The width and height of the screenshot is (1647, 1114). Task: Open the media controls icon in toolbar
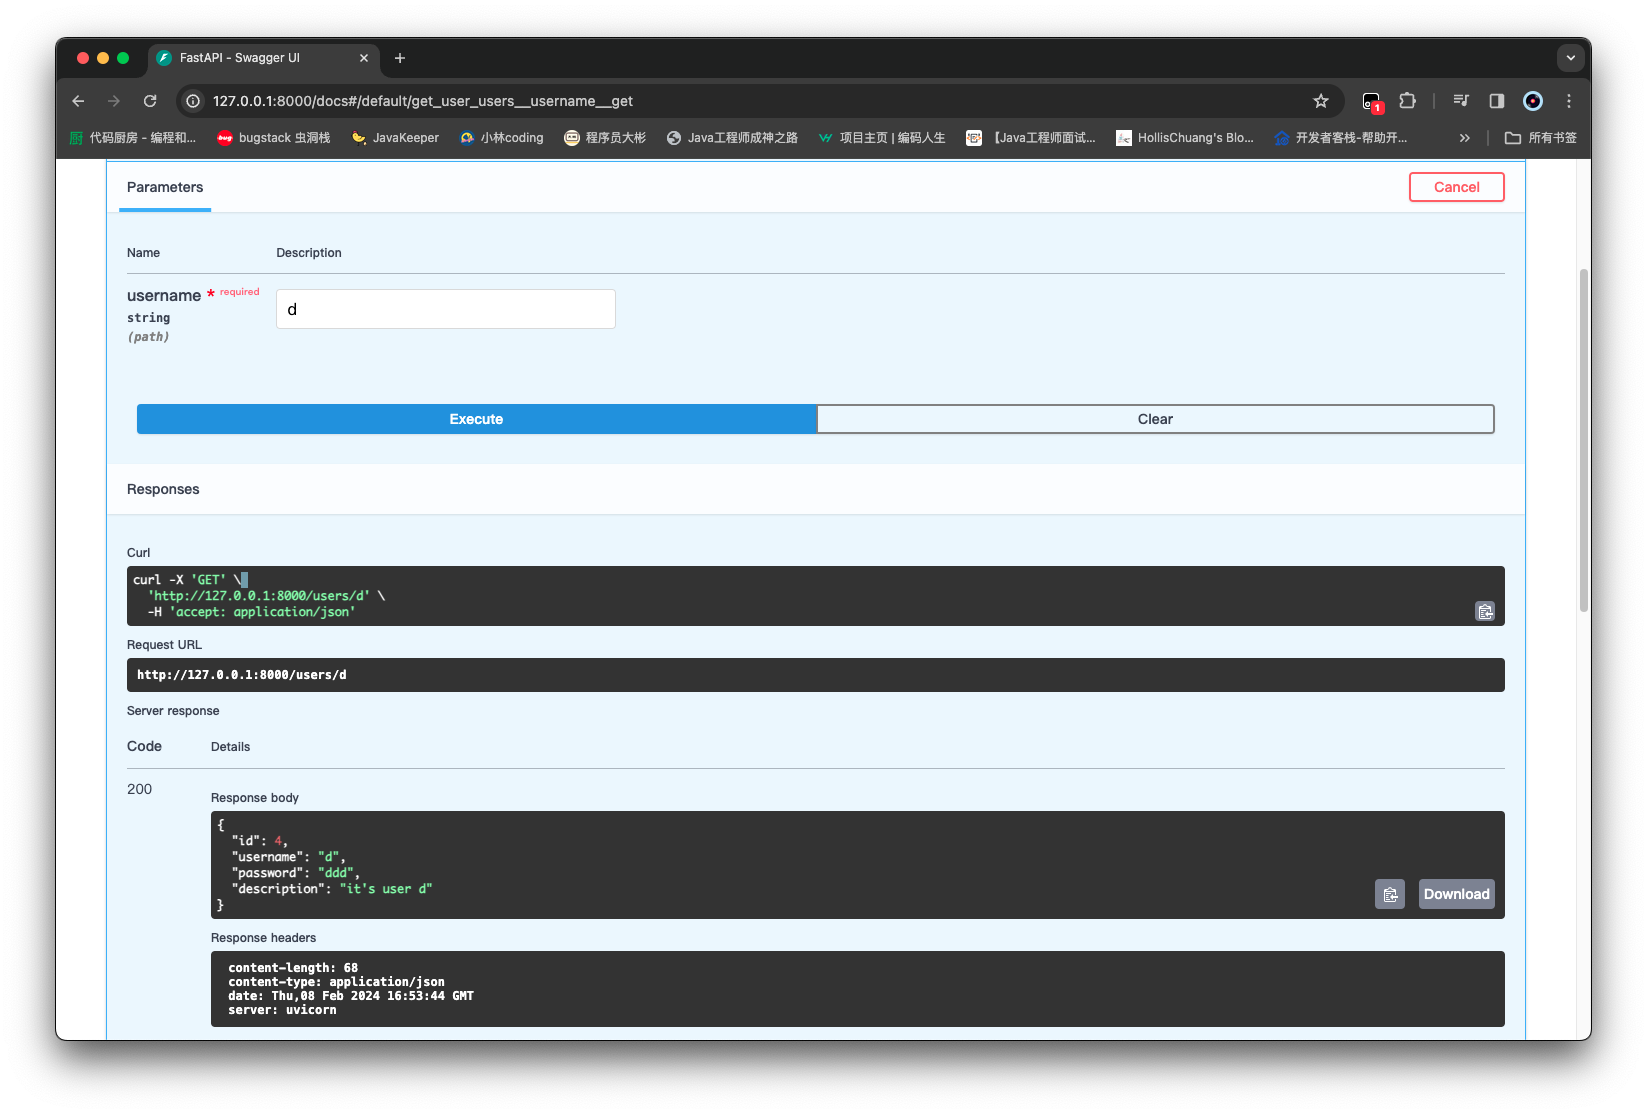coord(1461,101)
